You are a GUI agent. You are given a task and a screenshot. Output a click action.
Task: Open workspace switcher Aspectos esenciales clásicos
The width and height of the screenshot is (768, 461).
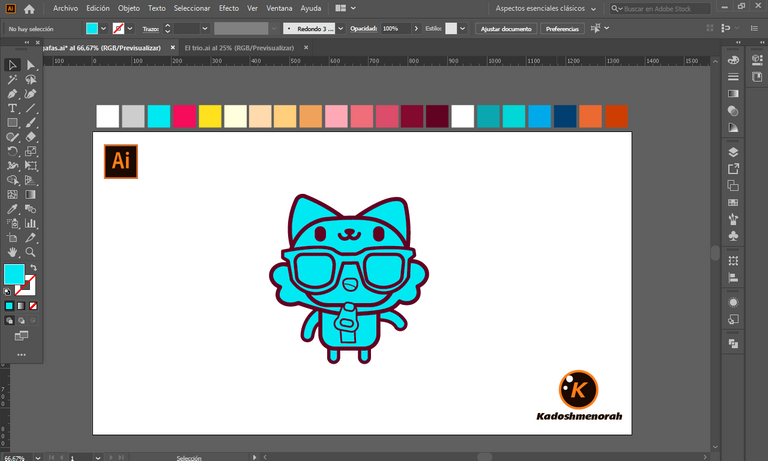pos(546,8)
